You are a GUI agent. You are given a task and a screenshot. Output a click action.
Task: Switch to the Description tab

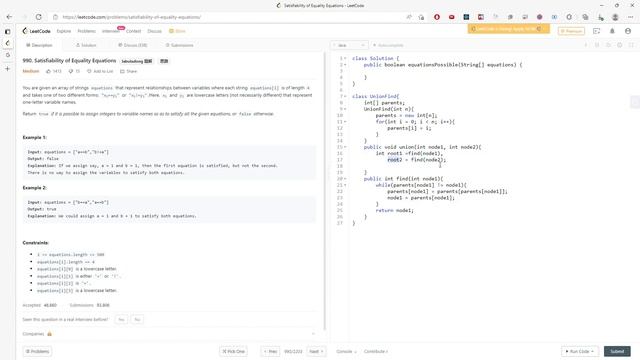39,45
